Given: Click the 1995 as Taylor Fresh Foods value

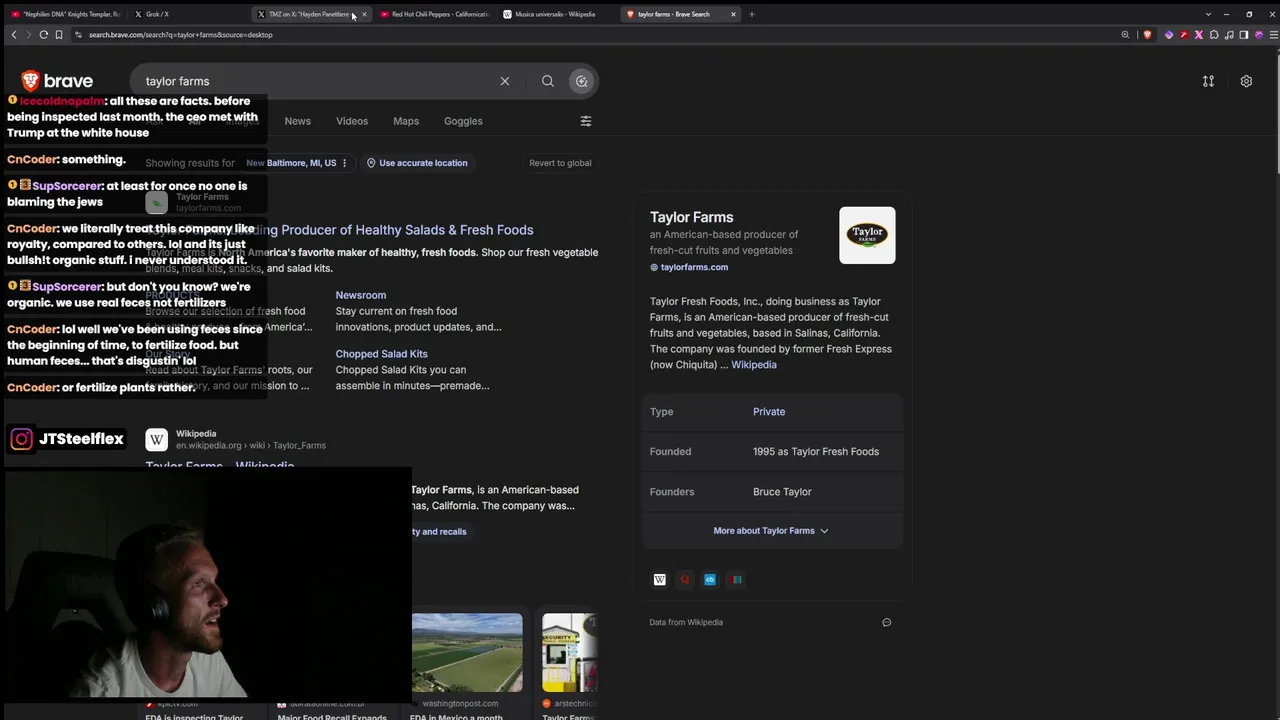Looking at the screenshot, I should coord(816,452).
